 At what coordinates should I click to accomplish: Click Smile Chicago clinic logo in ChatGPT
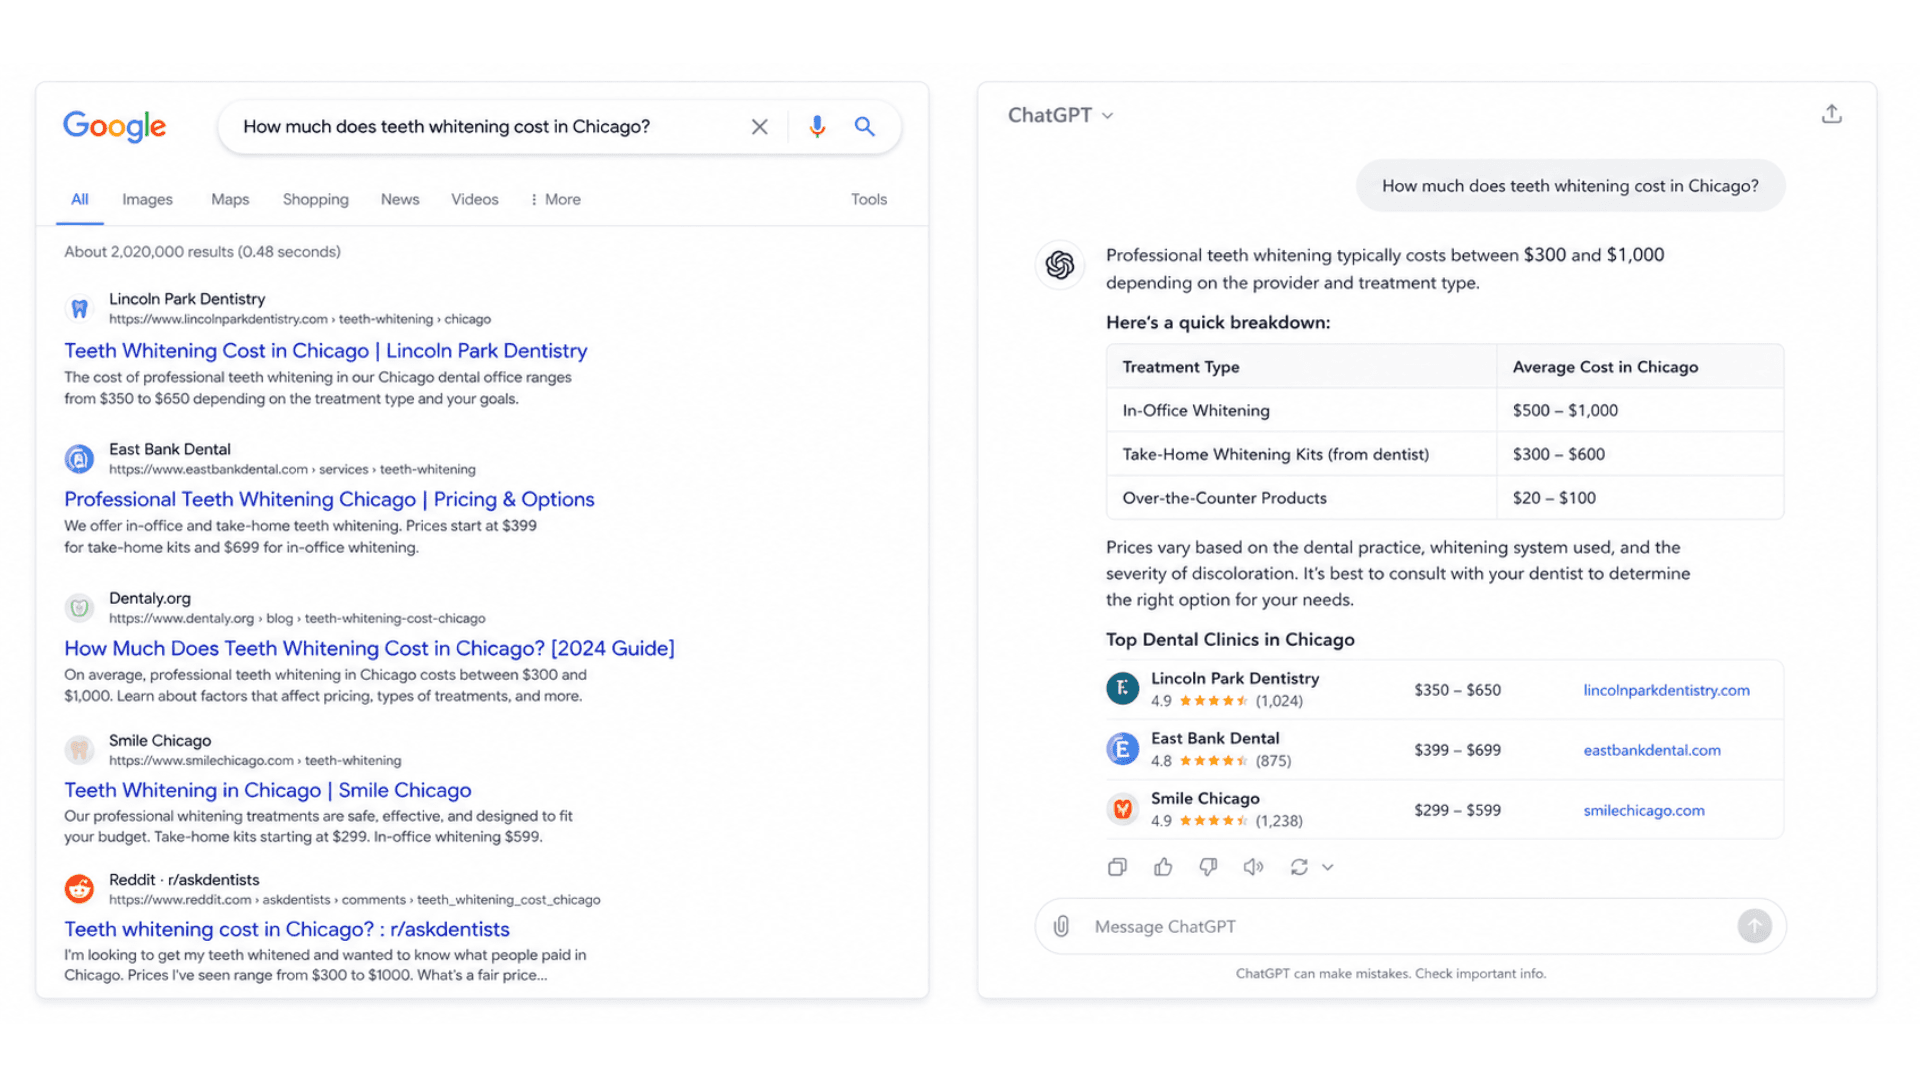click(1122, 809)
